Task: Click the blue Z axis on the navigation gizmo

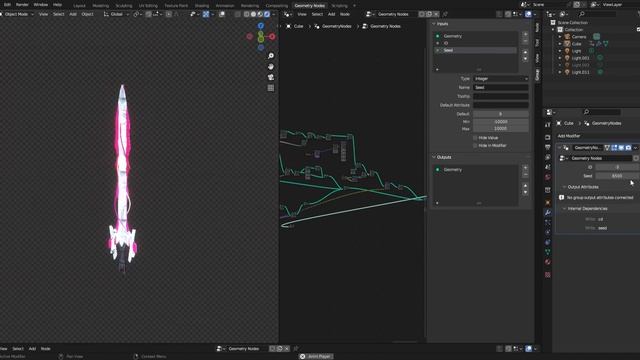Action: 261,26
